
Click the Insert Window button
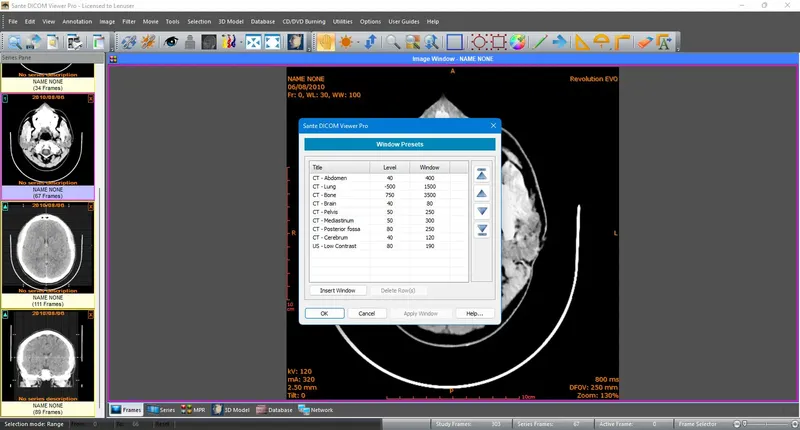pyautogui.click(x=337, y=290)
